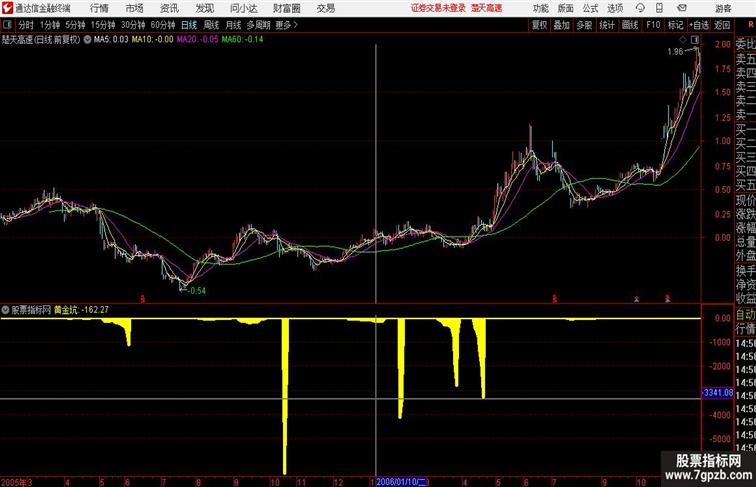
Task: Select the 月线 monthly chart tab
Action: [233, 25]
